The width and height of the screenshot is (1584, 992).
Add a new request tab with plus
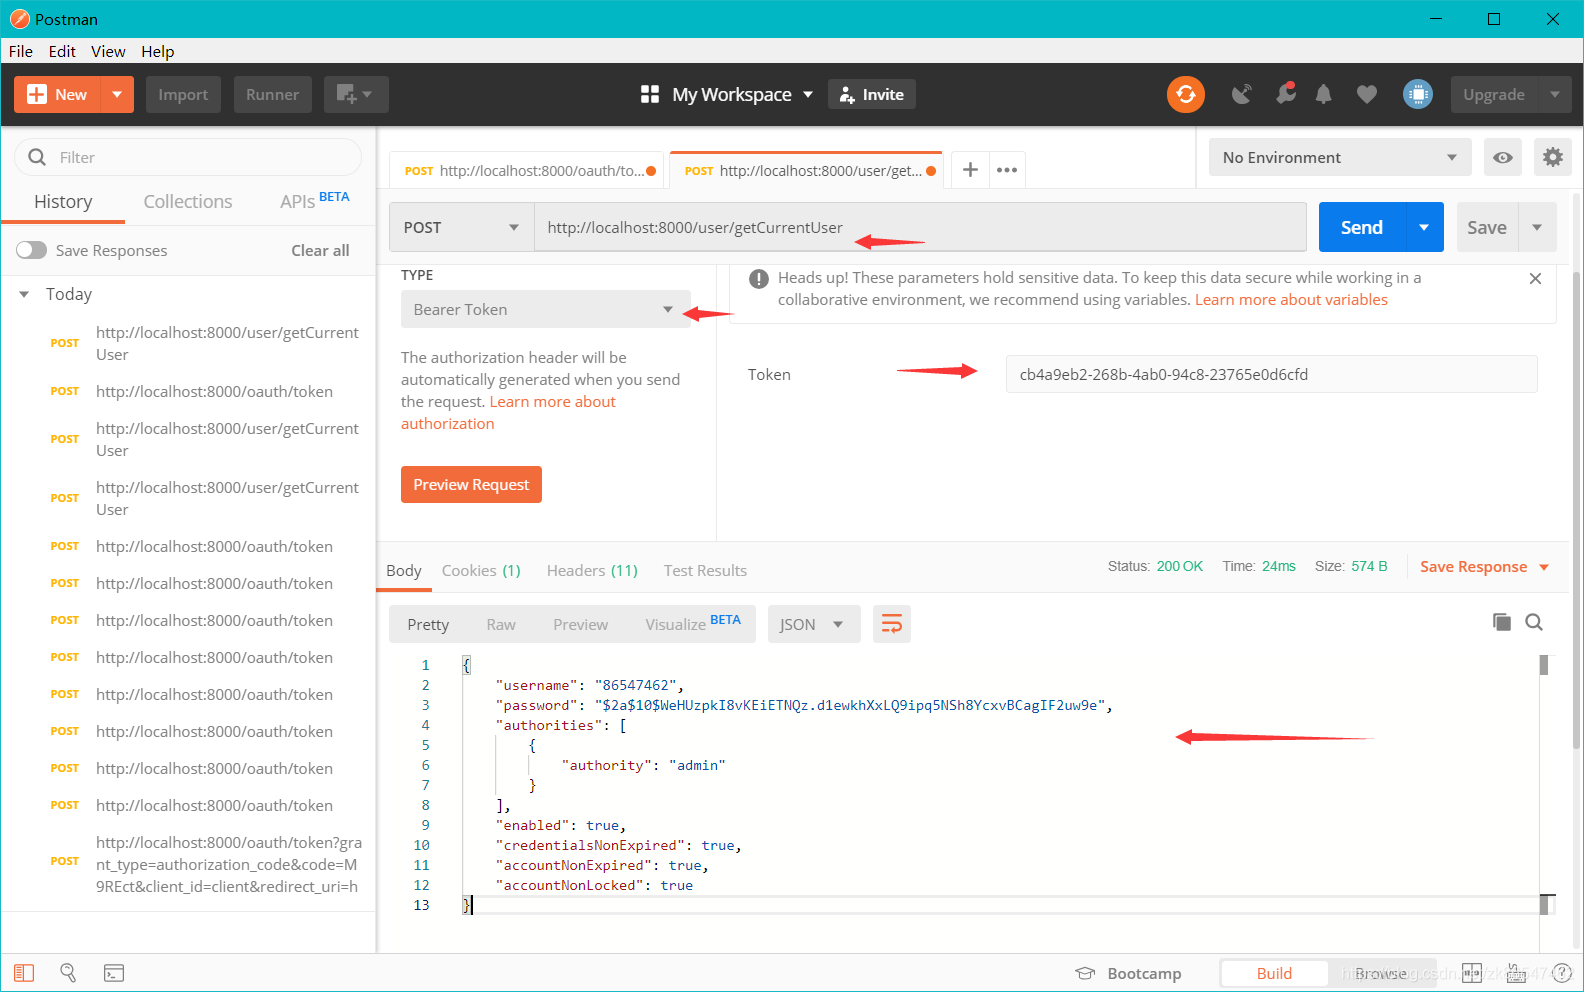click(970, 170)
